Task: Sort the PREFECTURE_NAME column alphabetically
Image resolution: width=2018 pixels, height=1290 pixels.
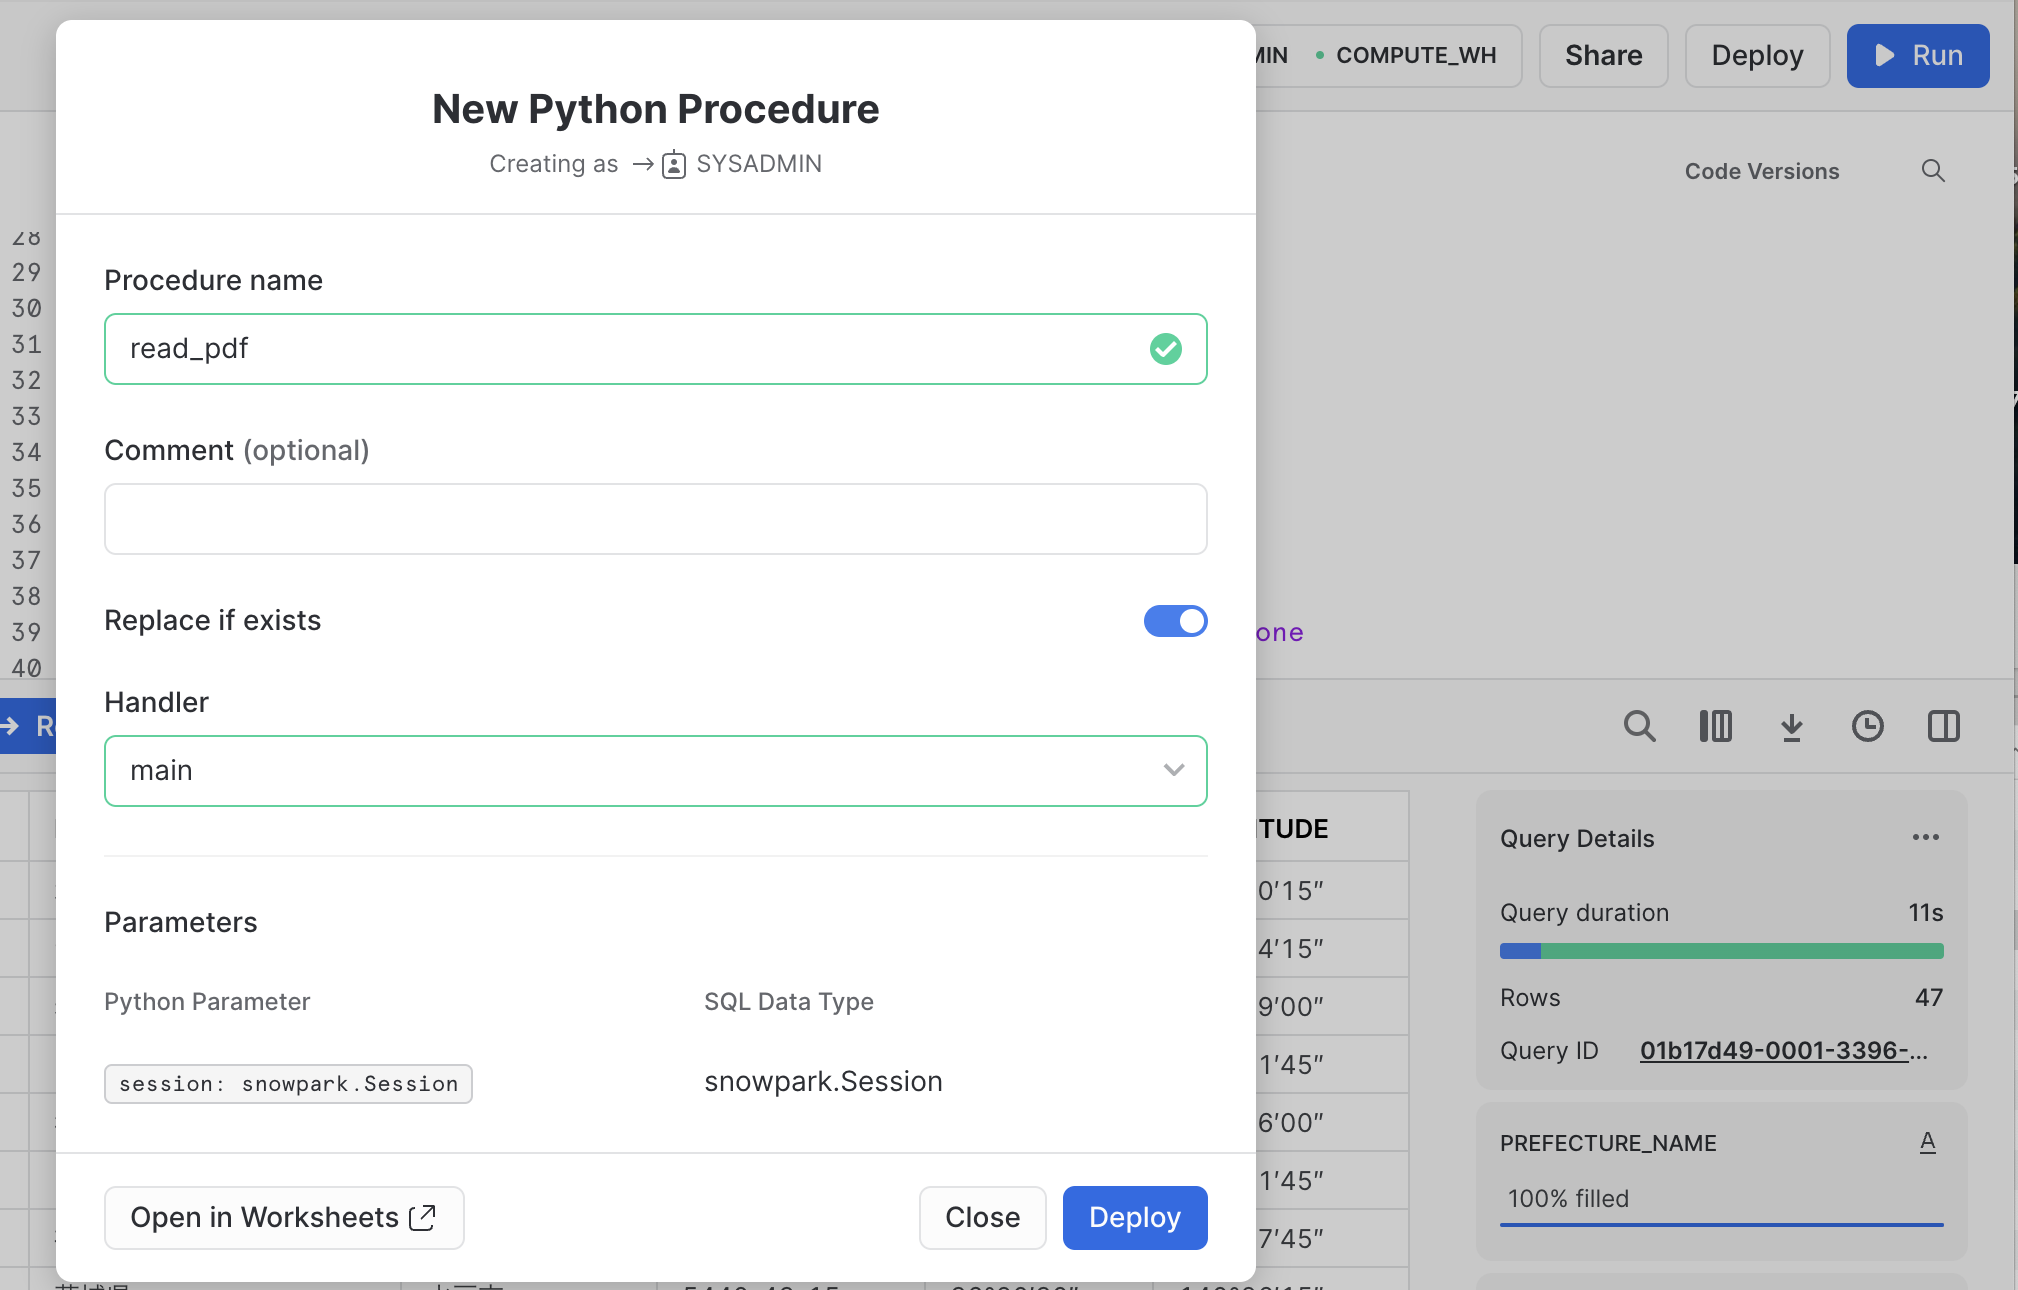Action: (1928, 1142)
